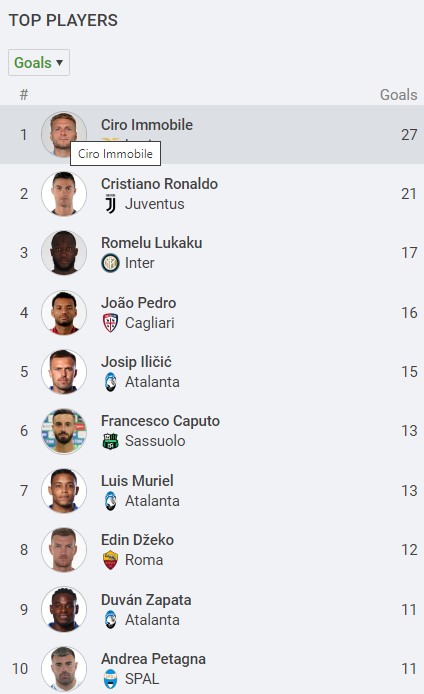This screenshot has width=424, height=694.
Task: Click the Sassuolo club crest icon
Action: tap(110, 441)
